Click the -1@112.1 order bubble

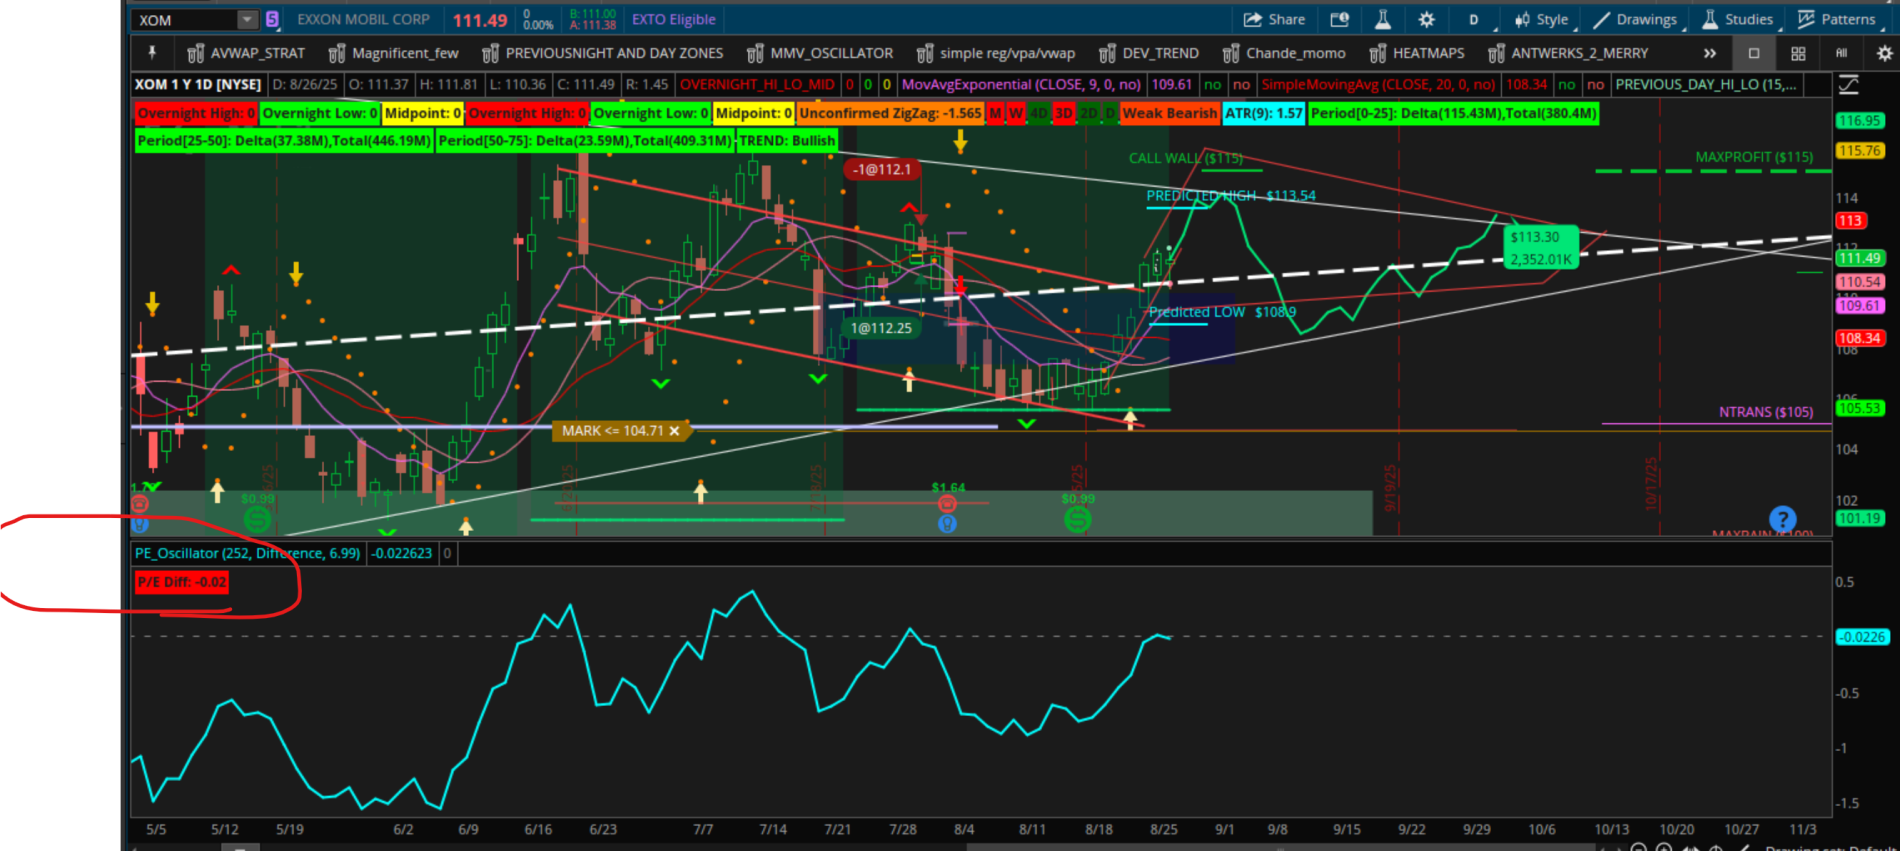(881, 169)
